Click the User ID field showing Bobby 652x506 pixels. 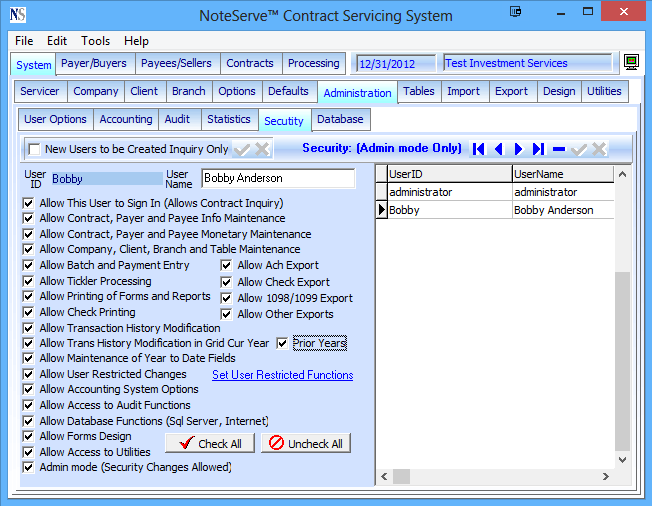[x=106, y=179]
